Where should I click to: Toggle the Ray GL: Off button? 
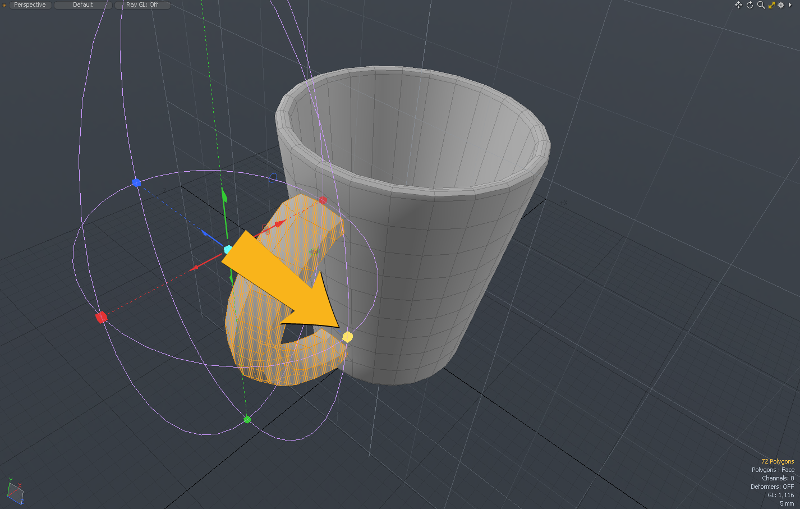click(x=142, y=5)
